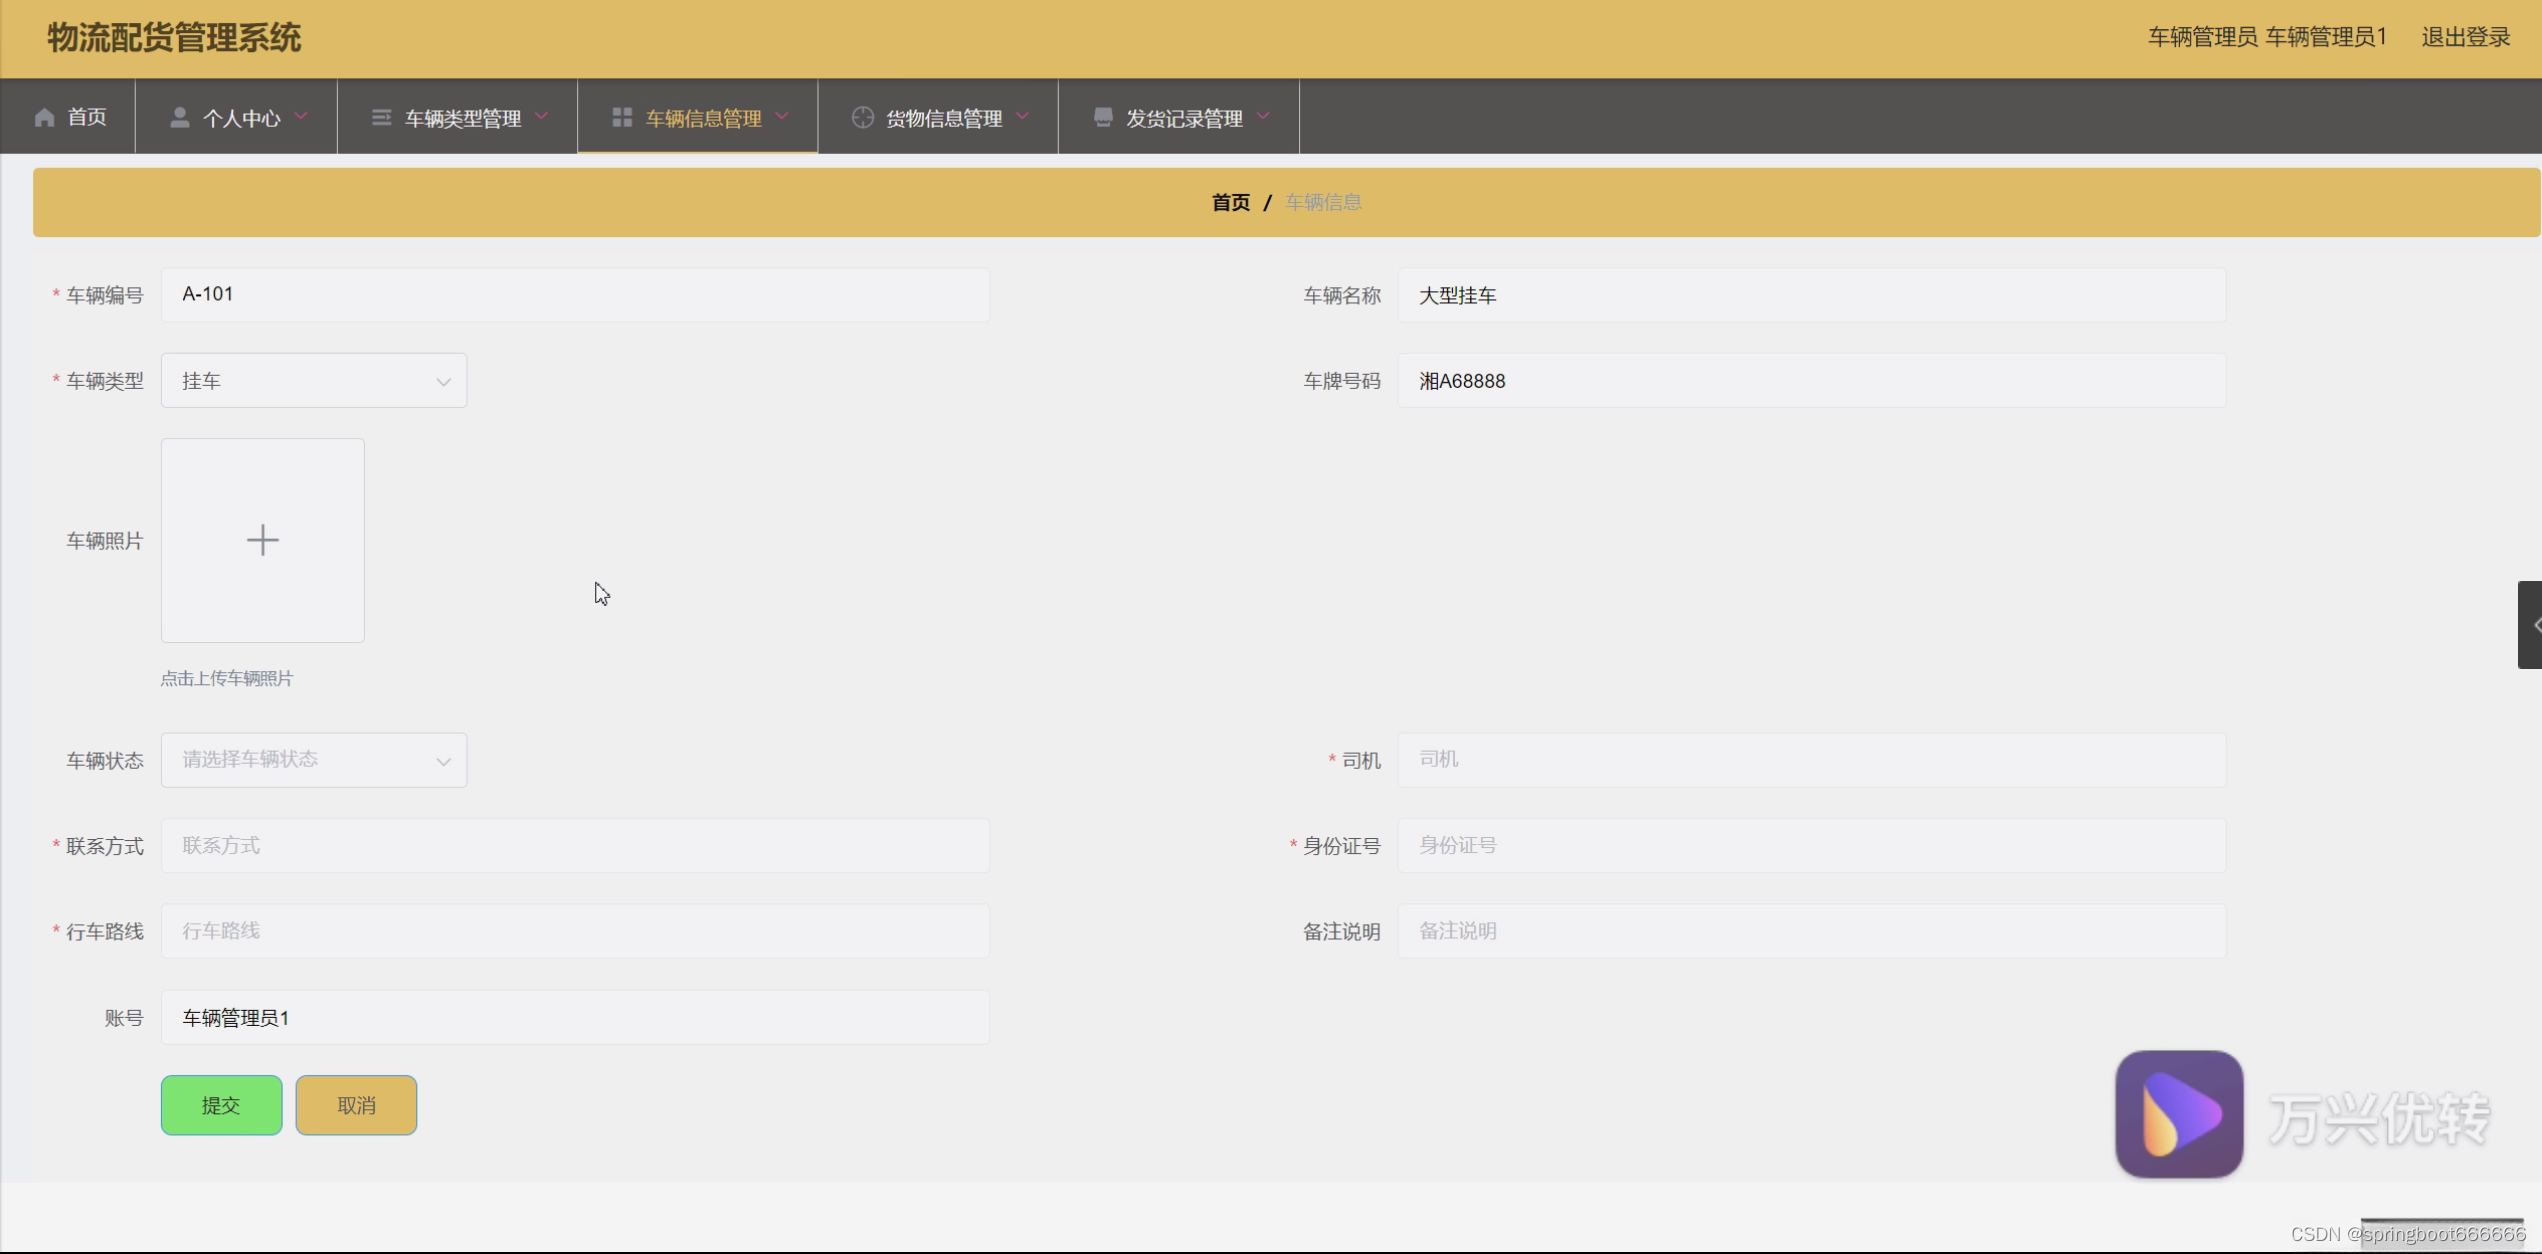Click the person icon beside 个人中心

click(x=180, y=118)
